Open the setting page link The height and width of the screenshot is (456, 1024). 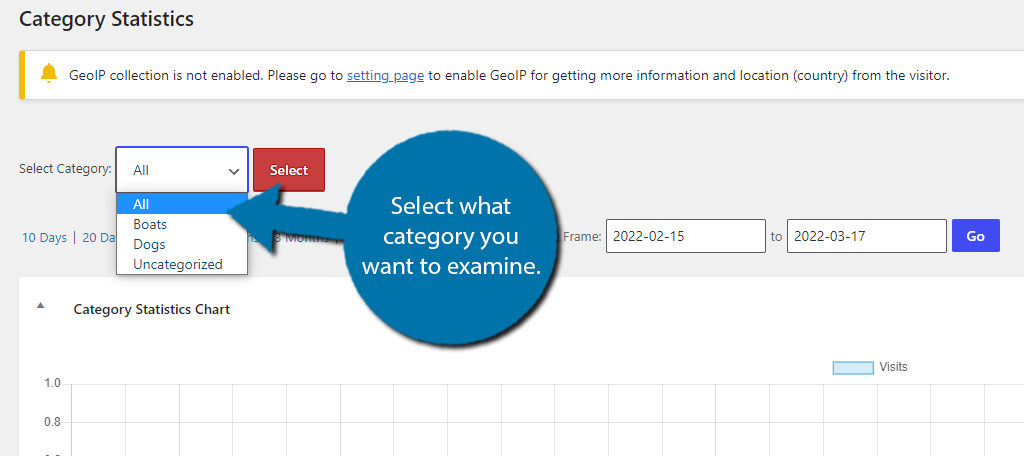point(385,76)
